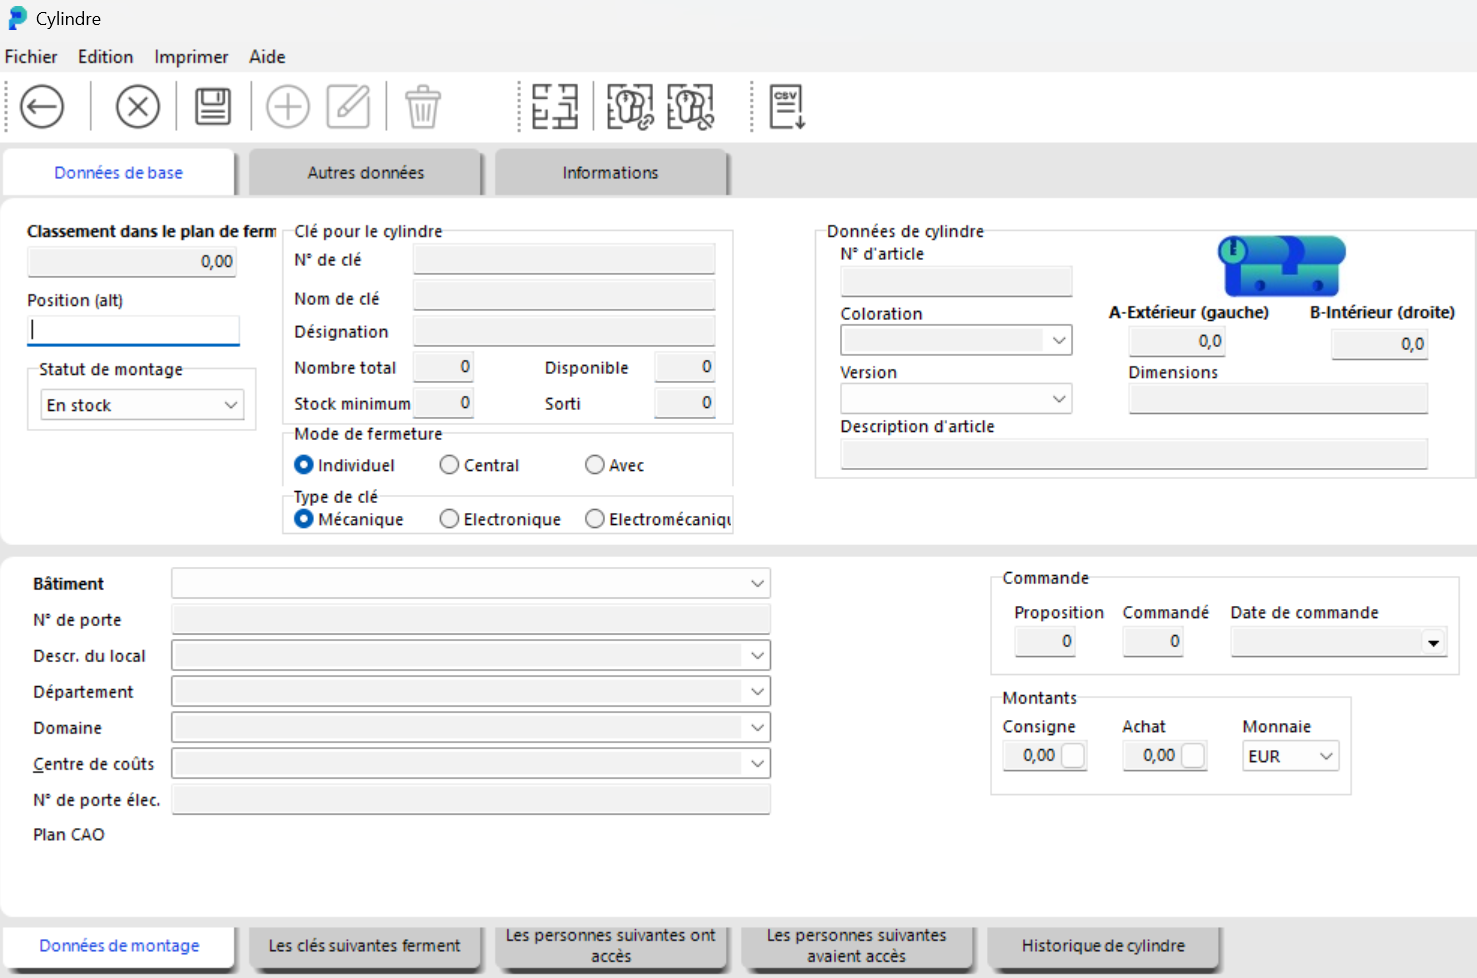Open the Imprimer menu
Screen dimensions: 1477x978
point(191,57)
